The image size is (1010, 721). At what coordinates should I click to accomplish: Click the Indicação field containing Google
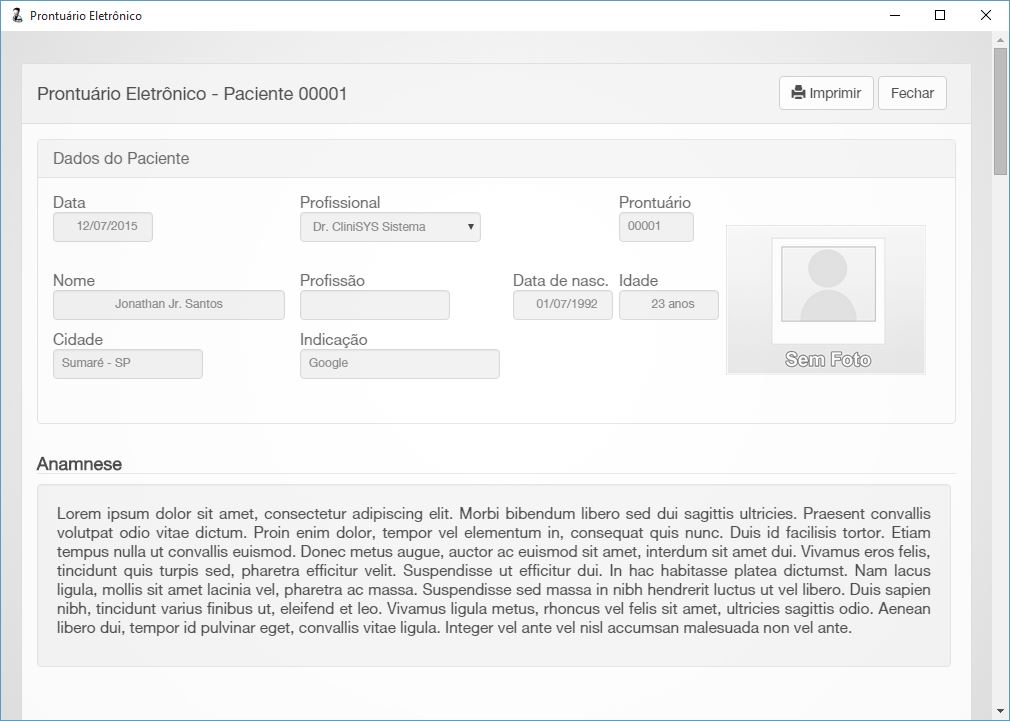(399, 363)
